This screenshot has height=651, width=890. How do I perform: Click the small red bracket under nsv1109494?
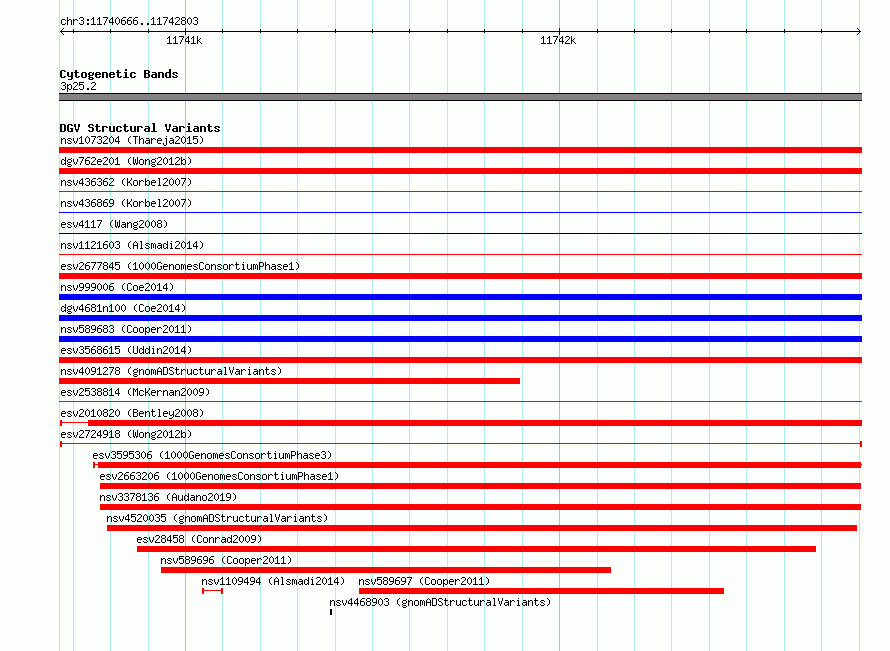[x=212, y=591]
